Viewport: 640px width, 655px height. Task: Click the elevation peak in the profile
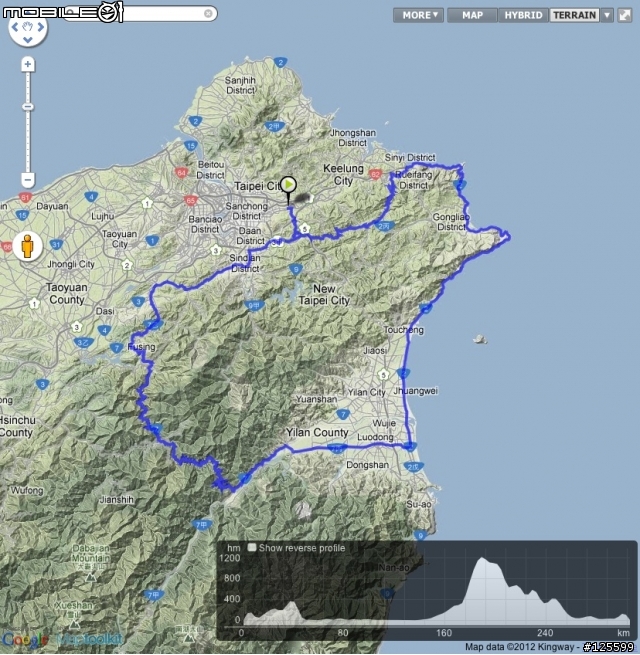[x=483, y=559]
